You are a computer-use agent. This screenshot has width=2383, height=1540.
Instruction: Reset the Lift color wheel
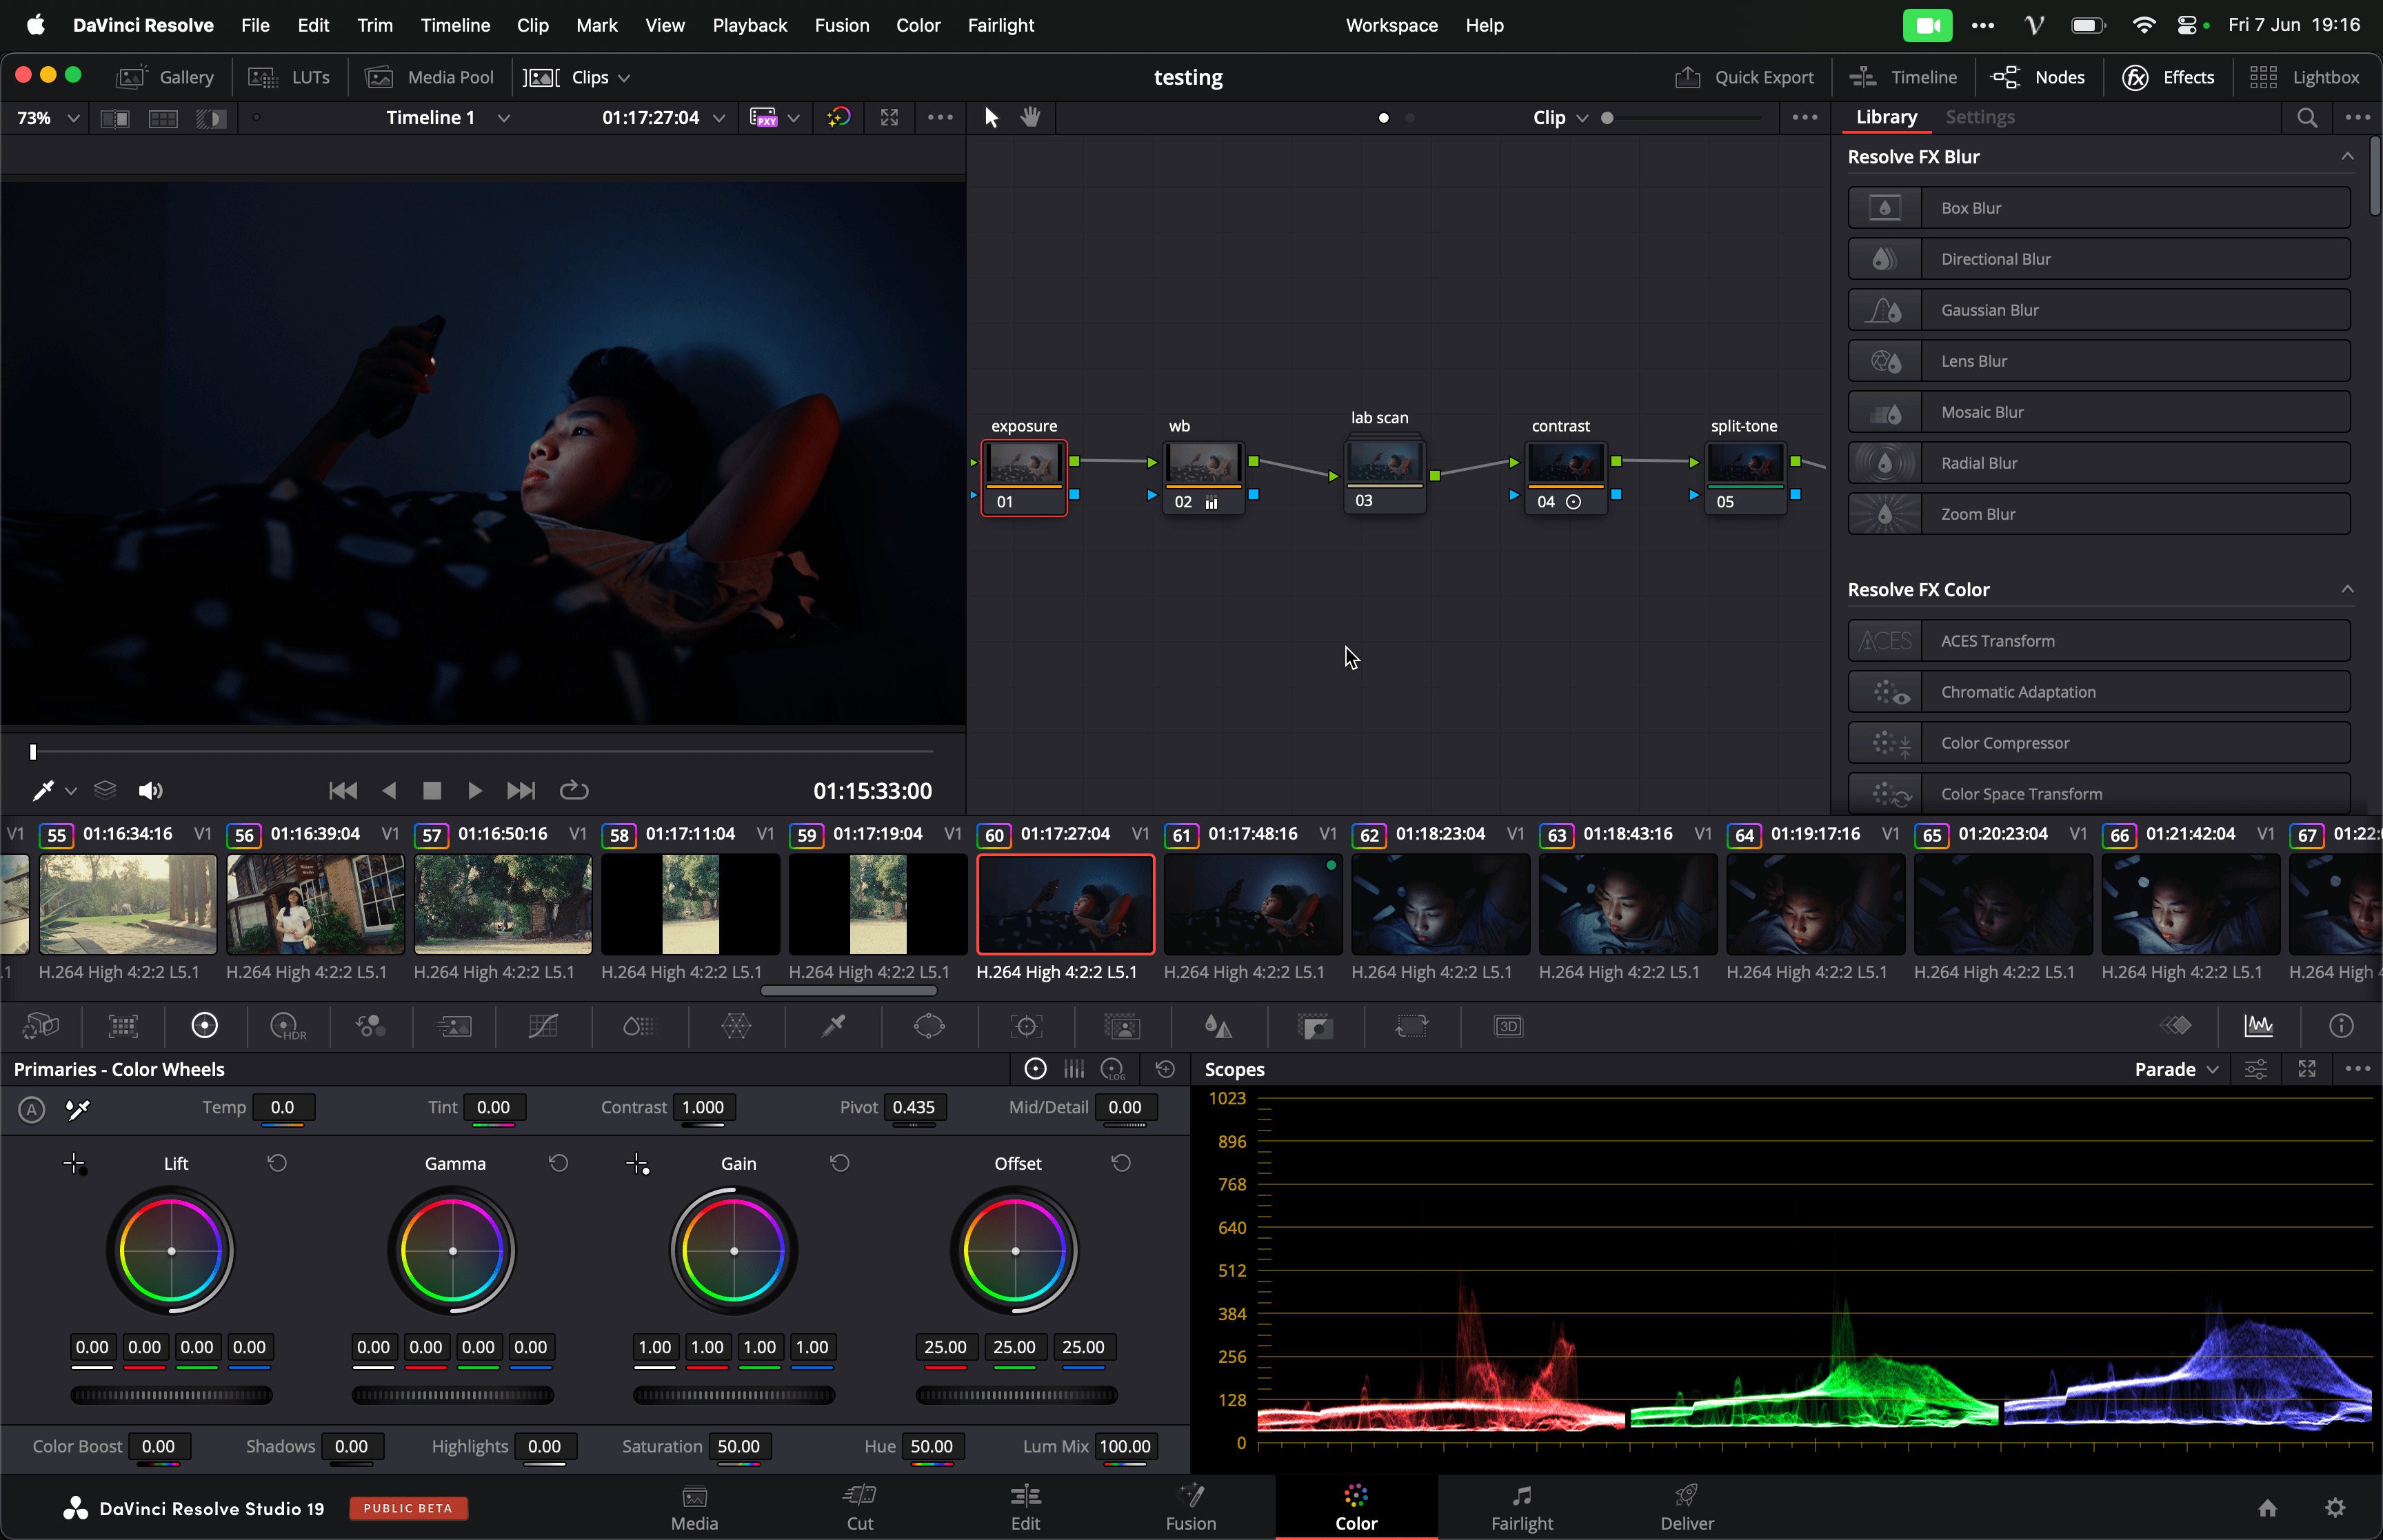click(x=277, y=1163)
